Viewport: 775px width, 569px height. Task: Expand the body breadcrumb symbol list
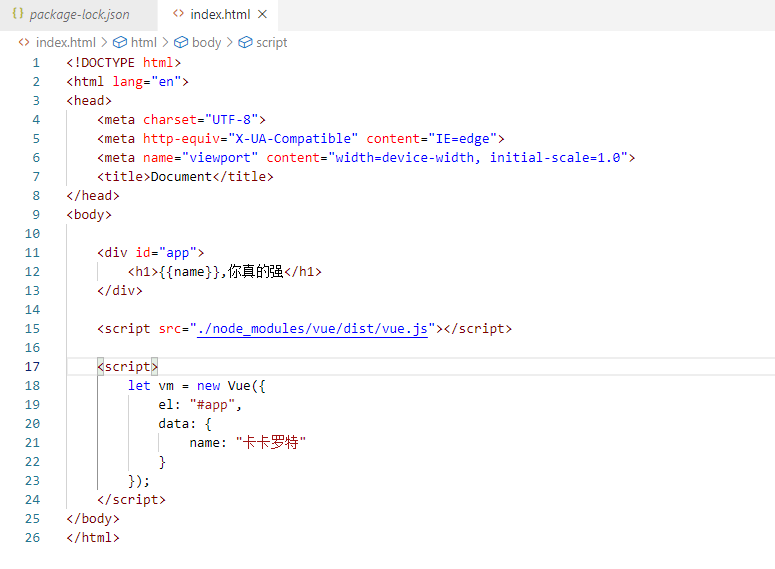click(206, 43)
